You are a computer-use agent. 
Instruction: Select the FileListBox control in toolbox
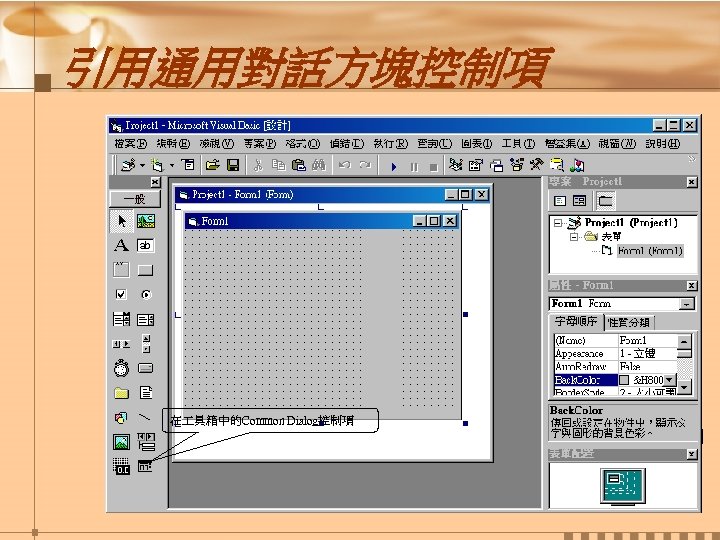coord(146,393)
